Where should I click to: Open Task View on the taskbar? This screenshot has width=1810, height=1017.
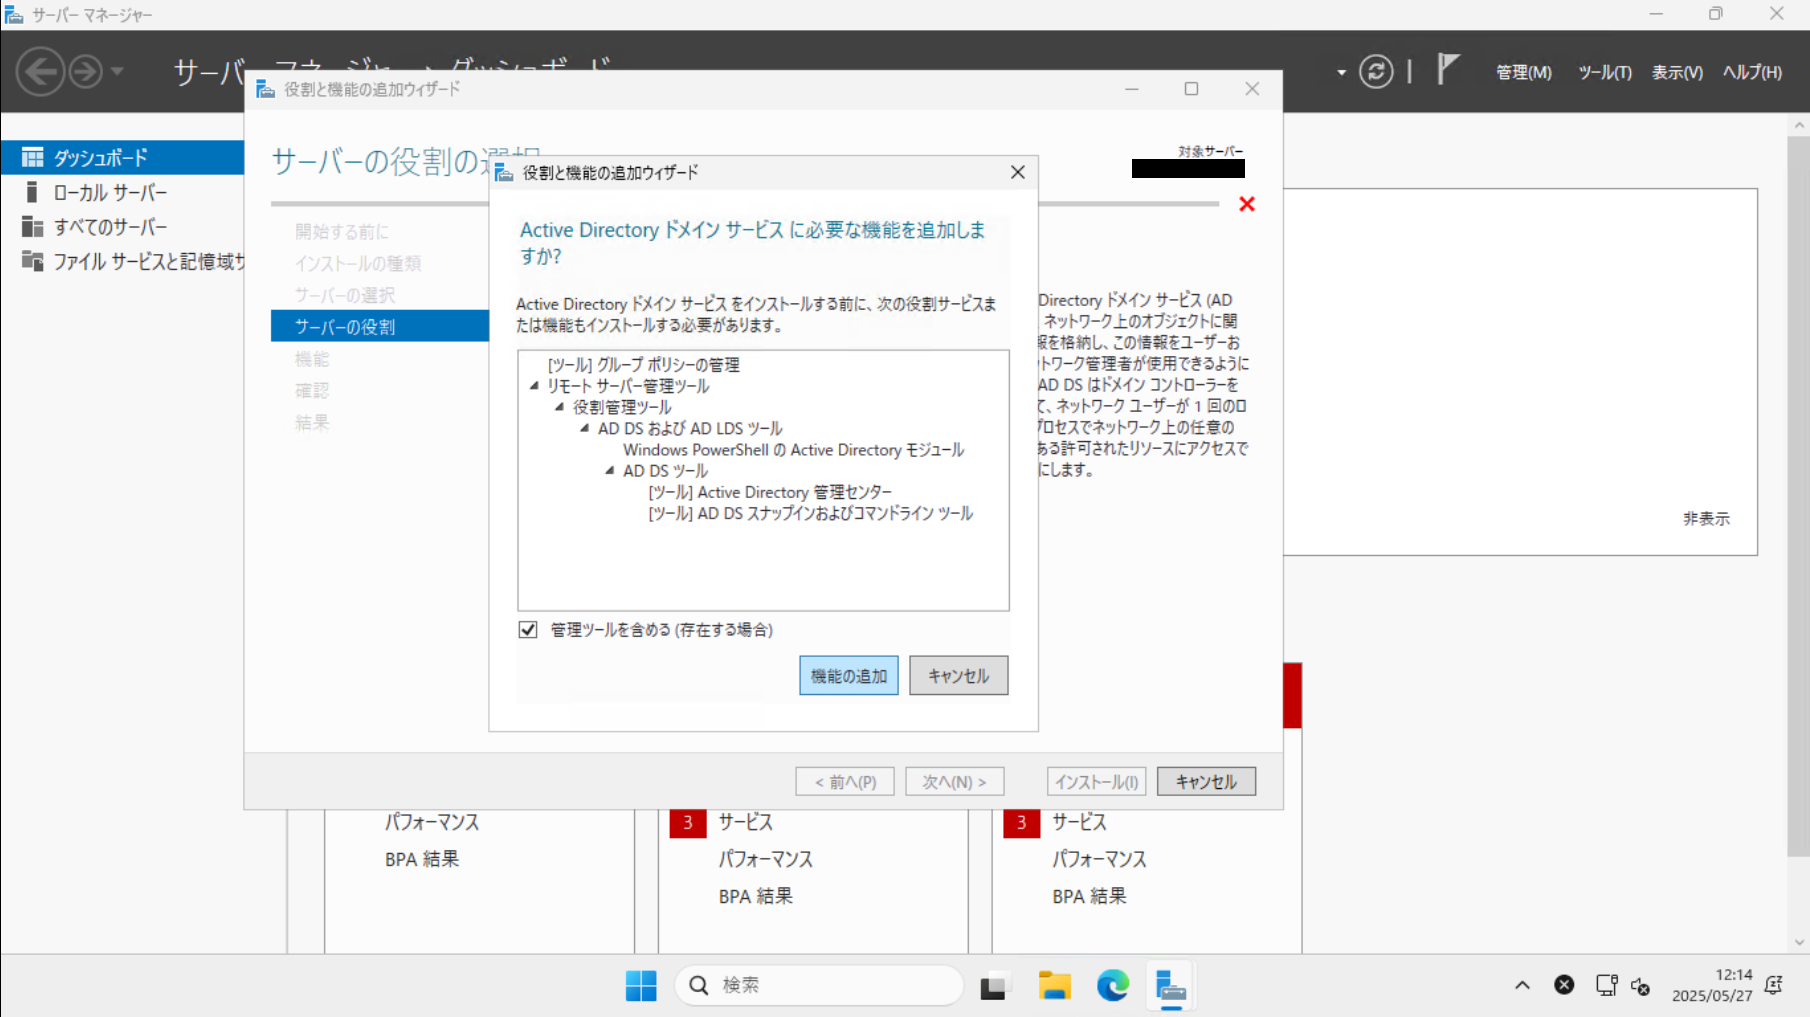coord(993,986)
